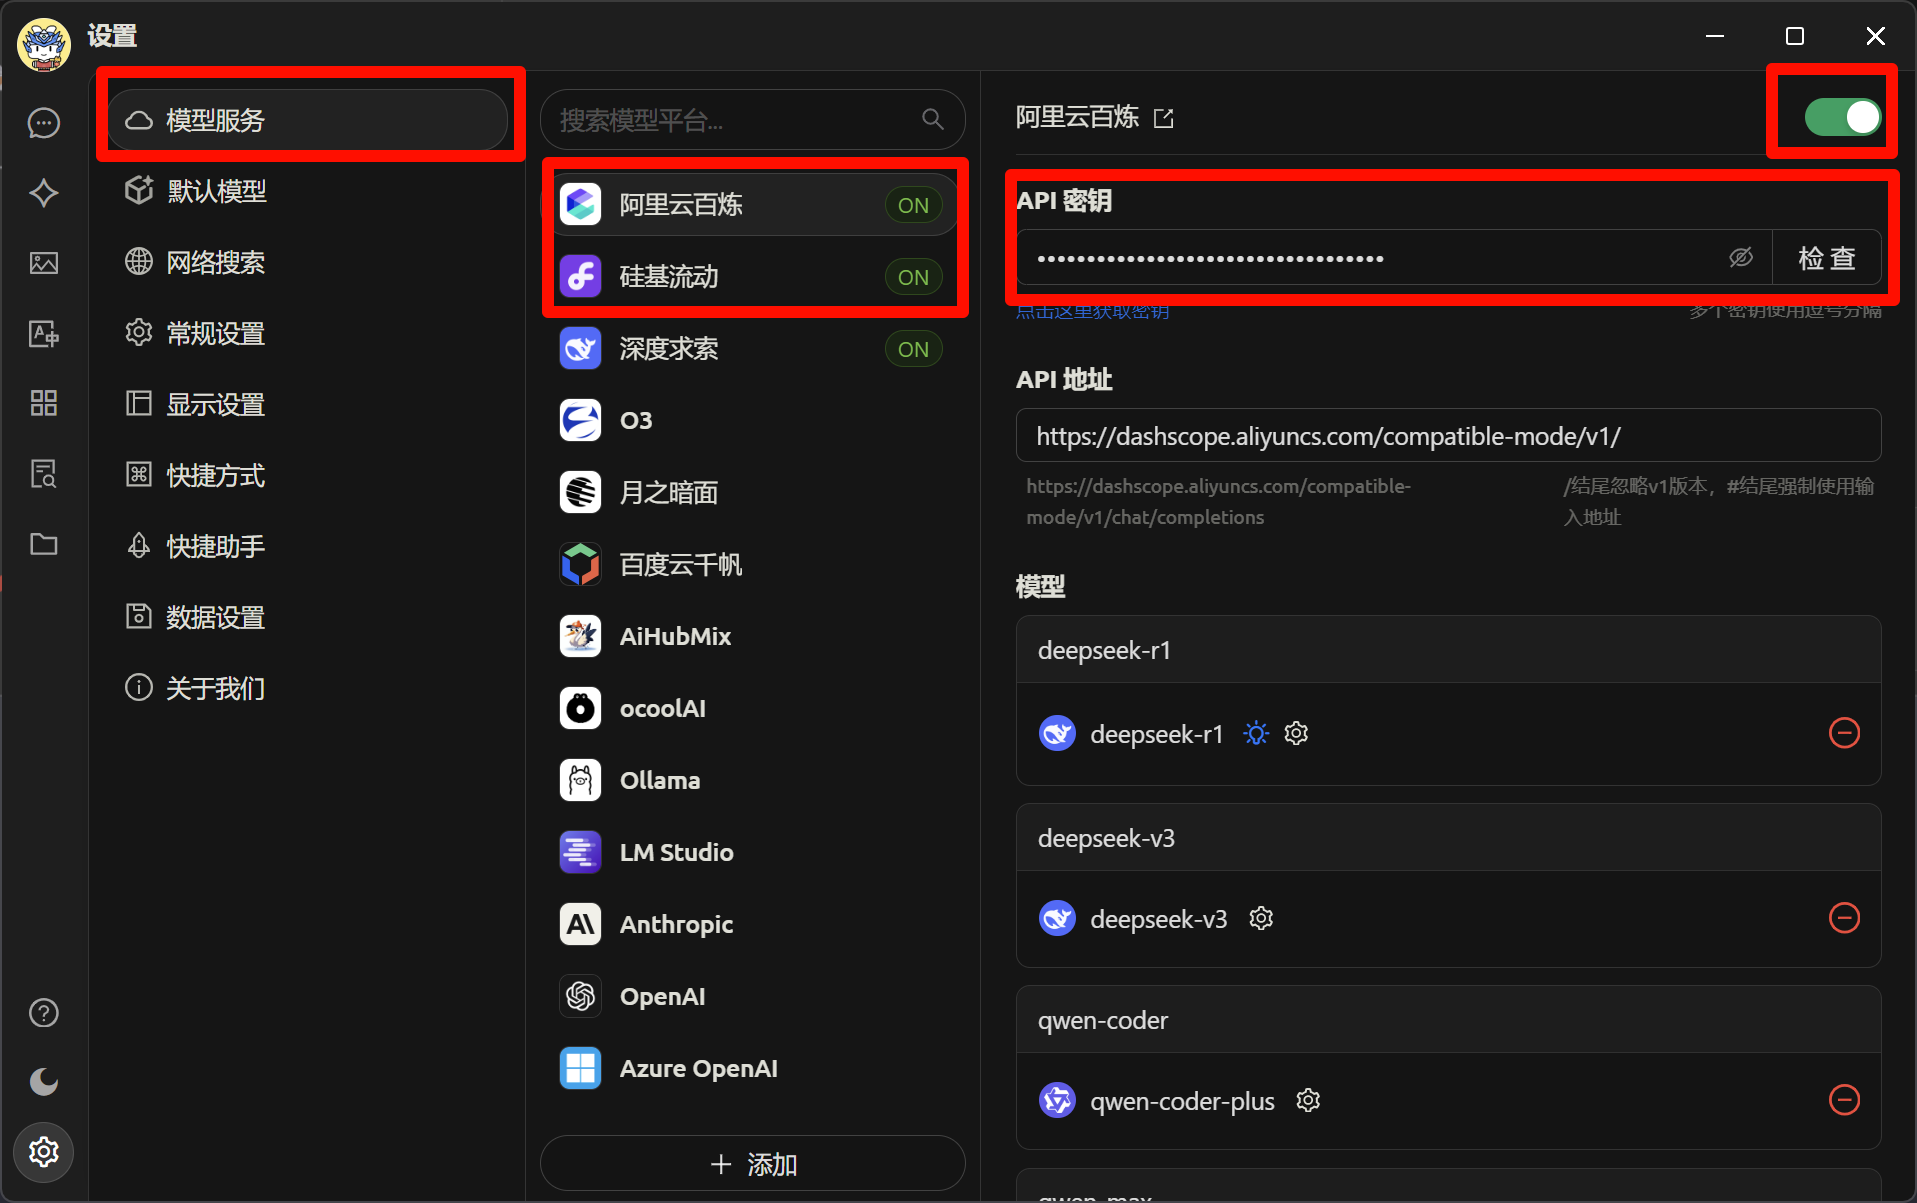This screenshot has height=1203, width=1917.
Task: Open the agents sparkle sidebar icon
Action: click(44, 193)
